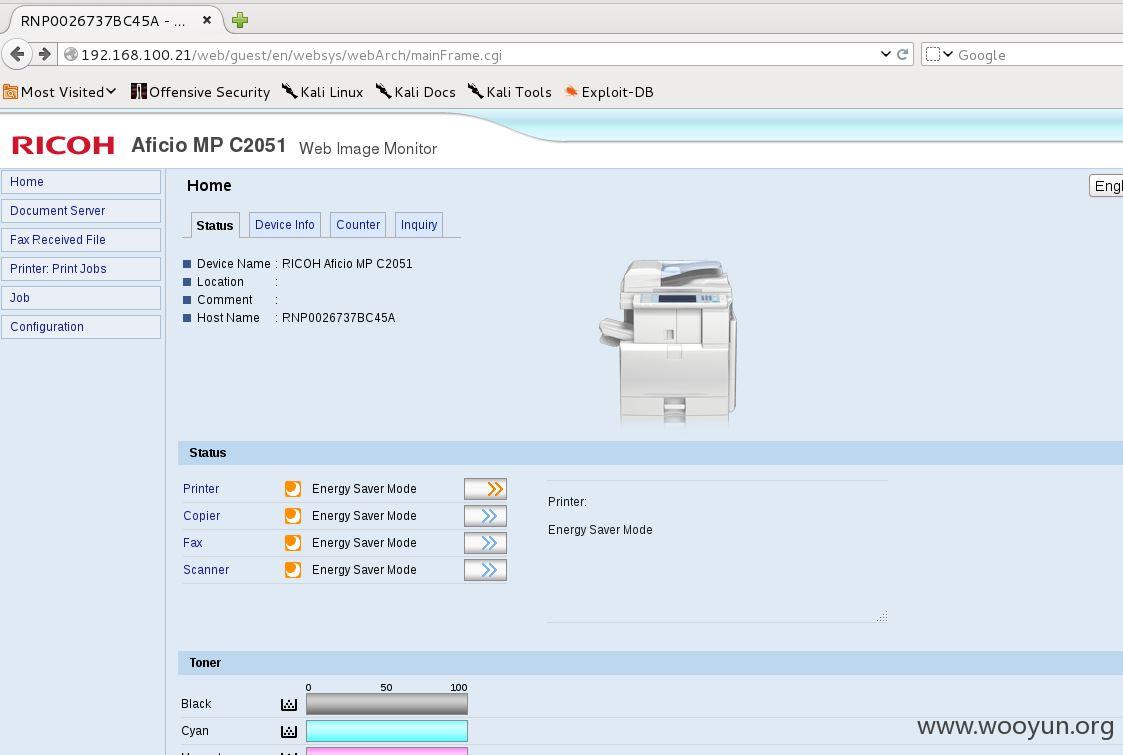Switch to Device Info tab
The height and width of the screenshot is (755, 1123).
click(284, 225)
